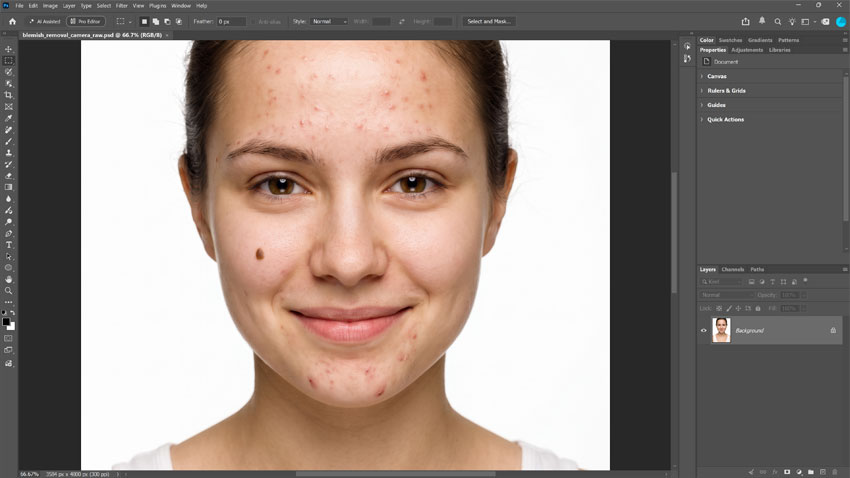Click the Background layer thumbnail
The height and width of the screenshot is (478, 850).
tap(721, 331)
